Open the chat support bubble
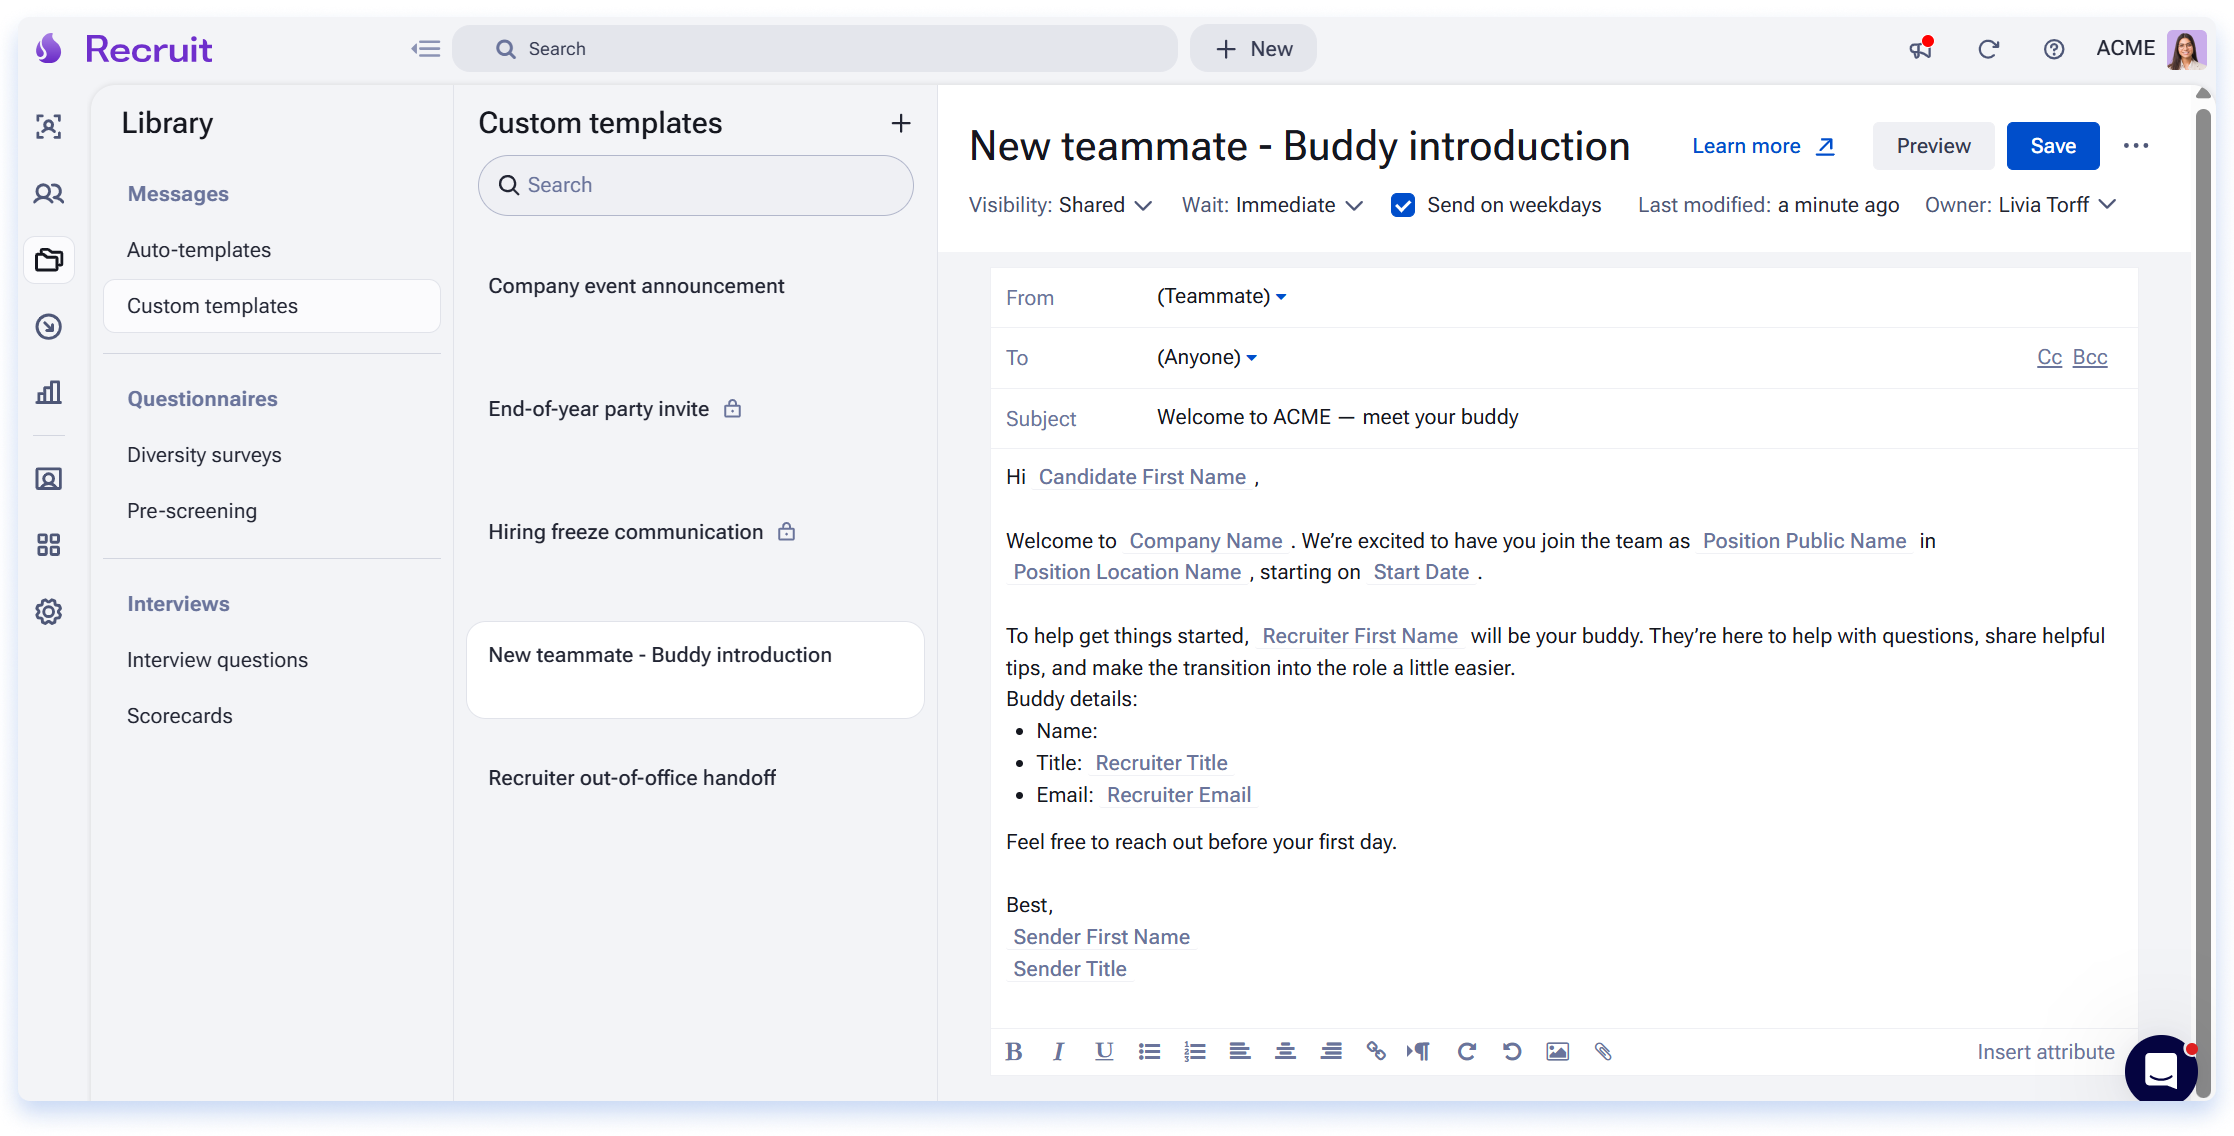The width and height of the screenshot is (2234, 1136). (x=2161, y=1070)
